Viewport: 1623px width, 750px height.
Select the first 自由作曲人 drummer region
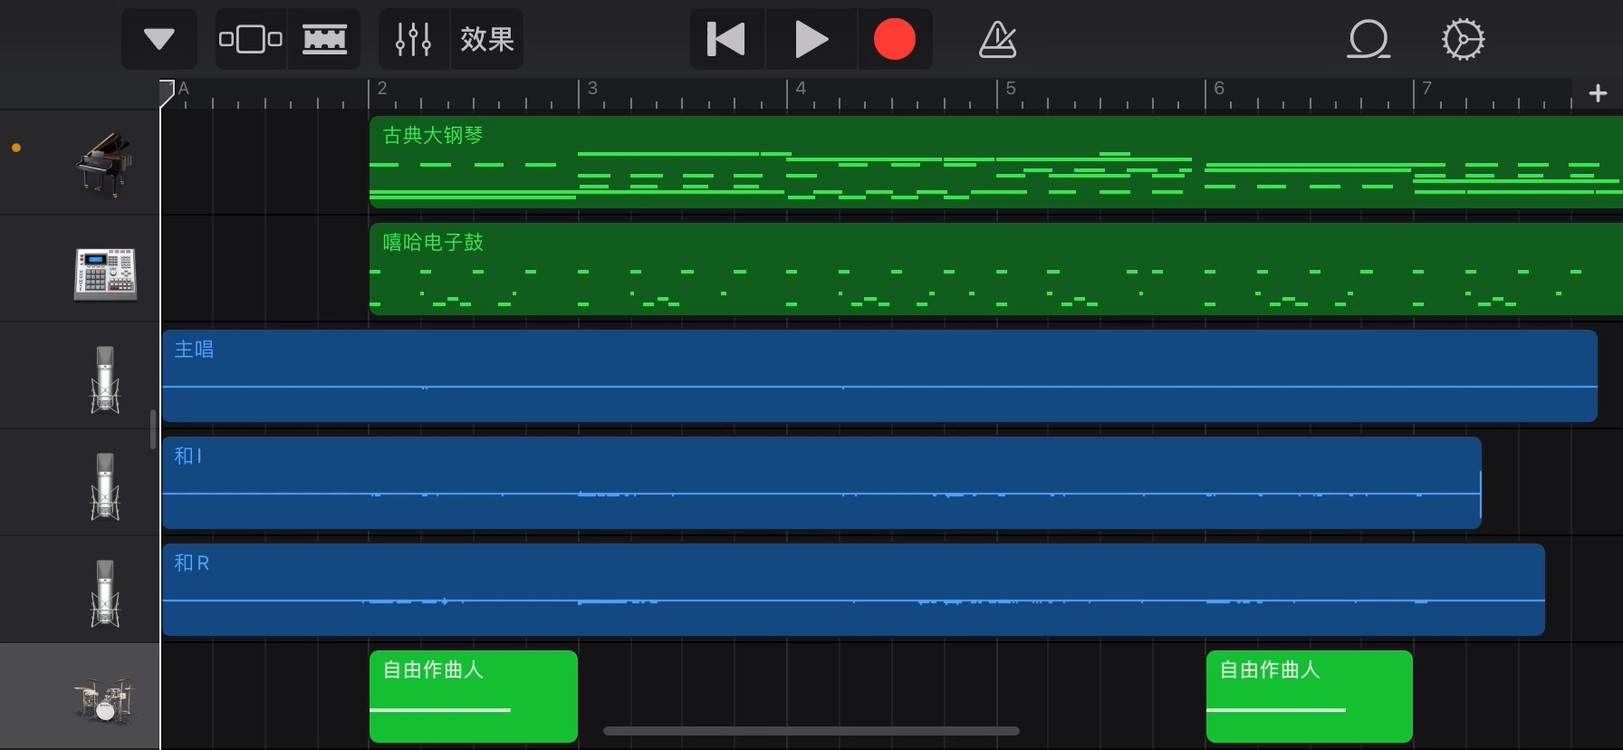point(473,697)
